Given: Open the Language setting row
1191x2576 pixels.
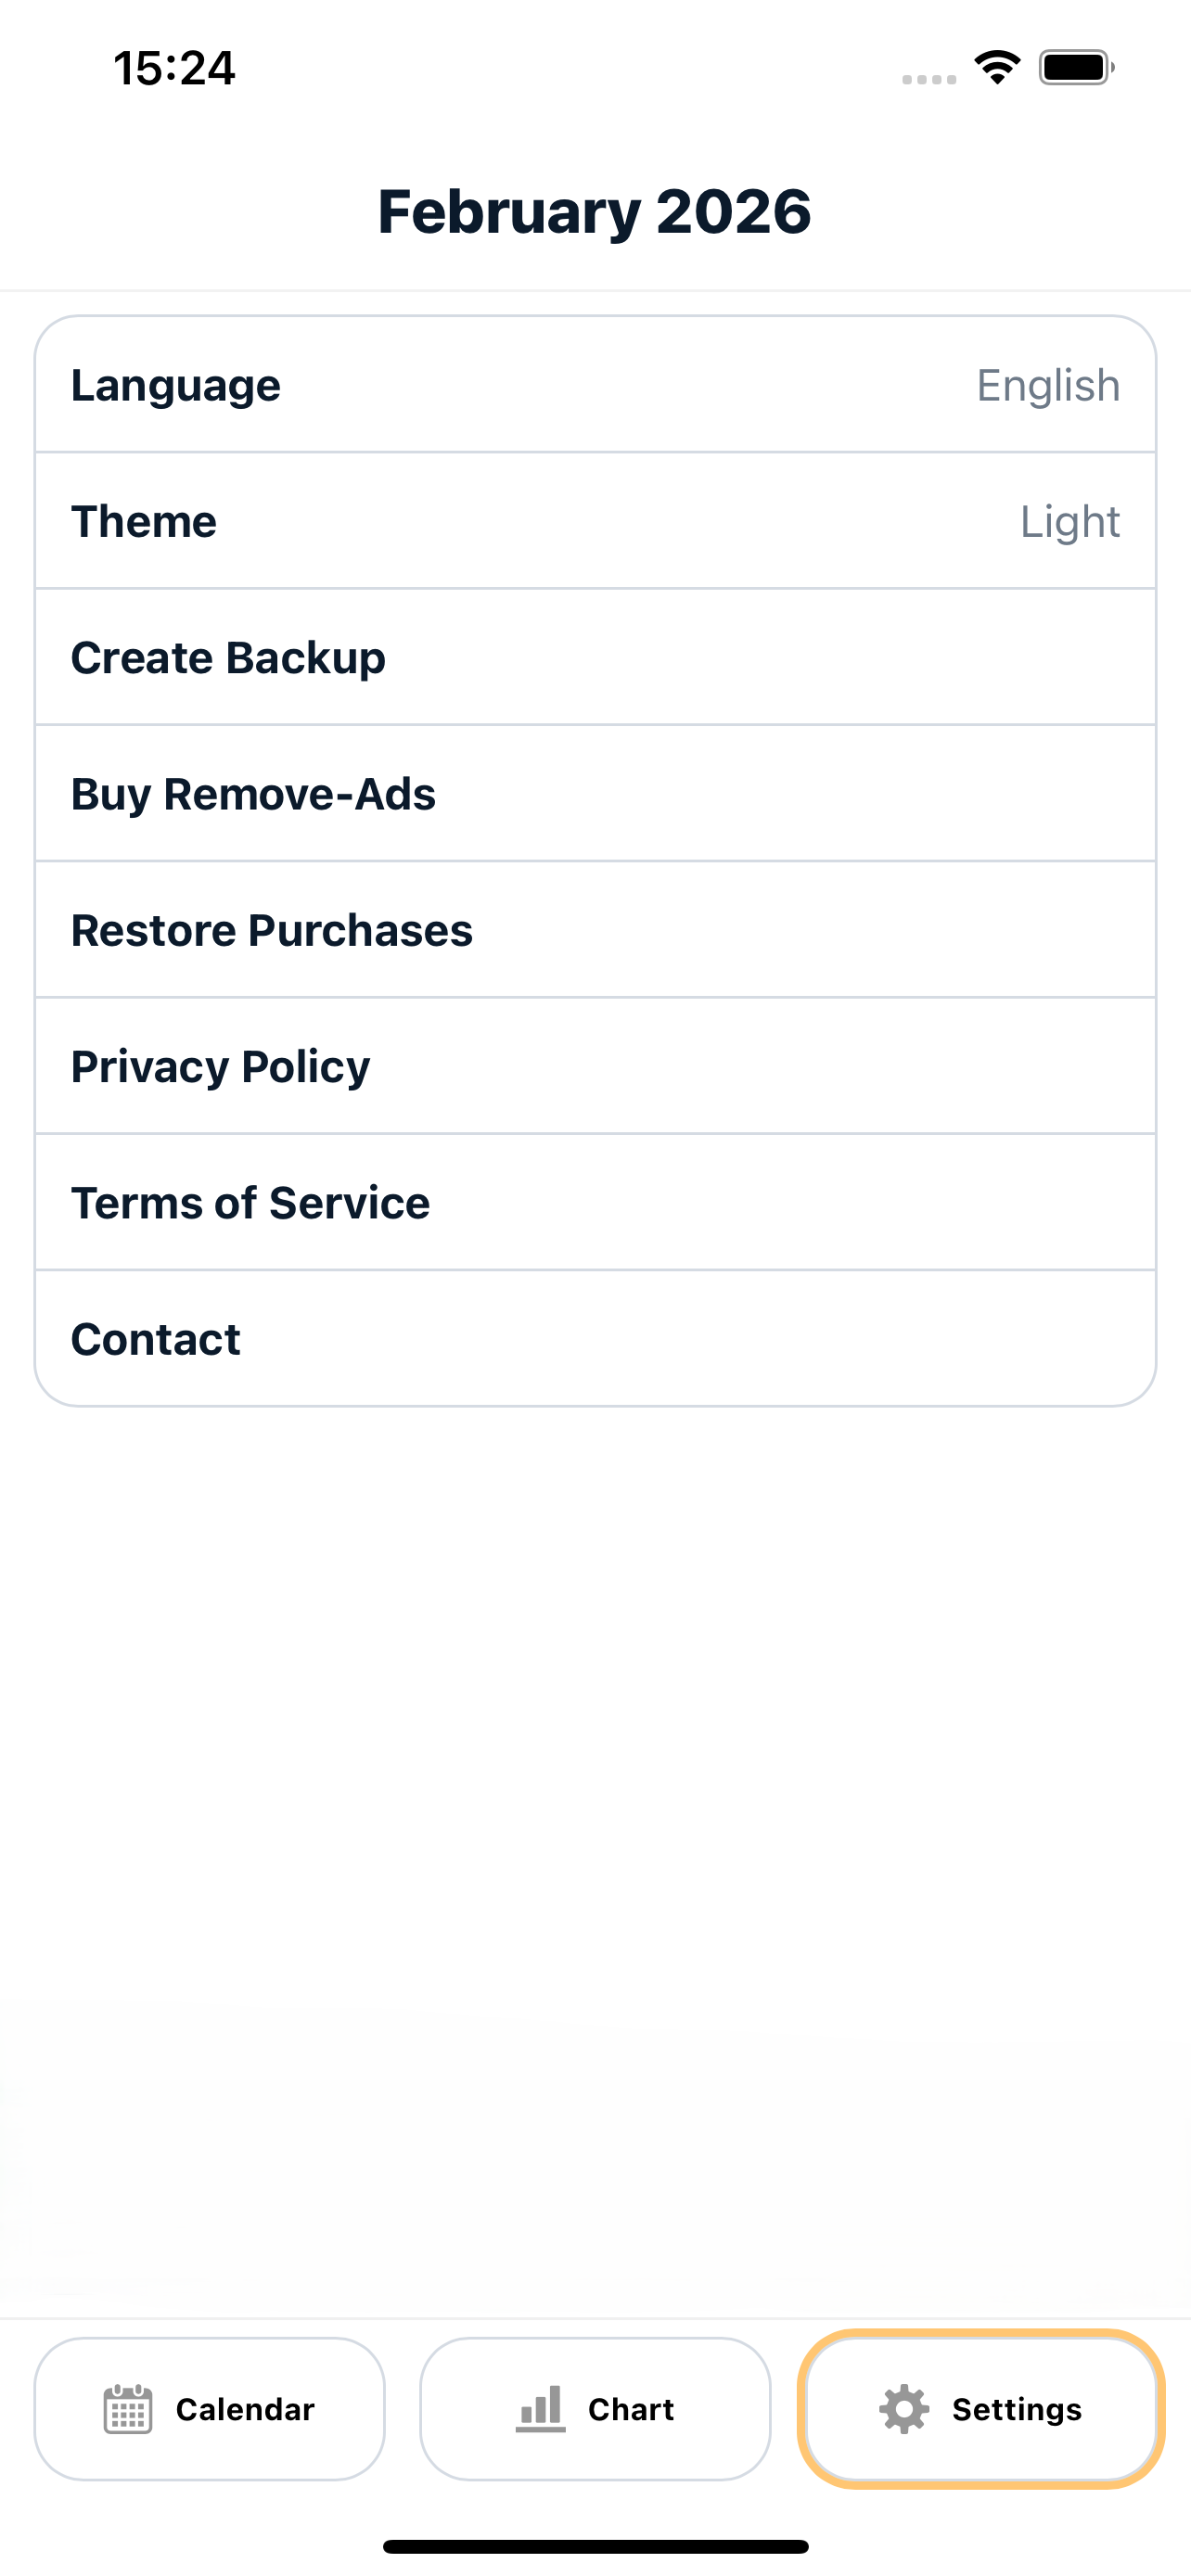Looking at the screenshot, I should [x=595, y=385].
